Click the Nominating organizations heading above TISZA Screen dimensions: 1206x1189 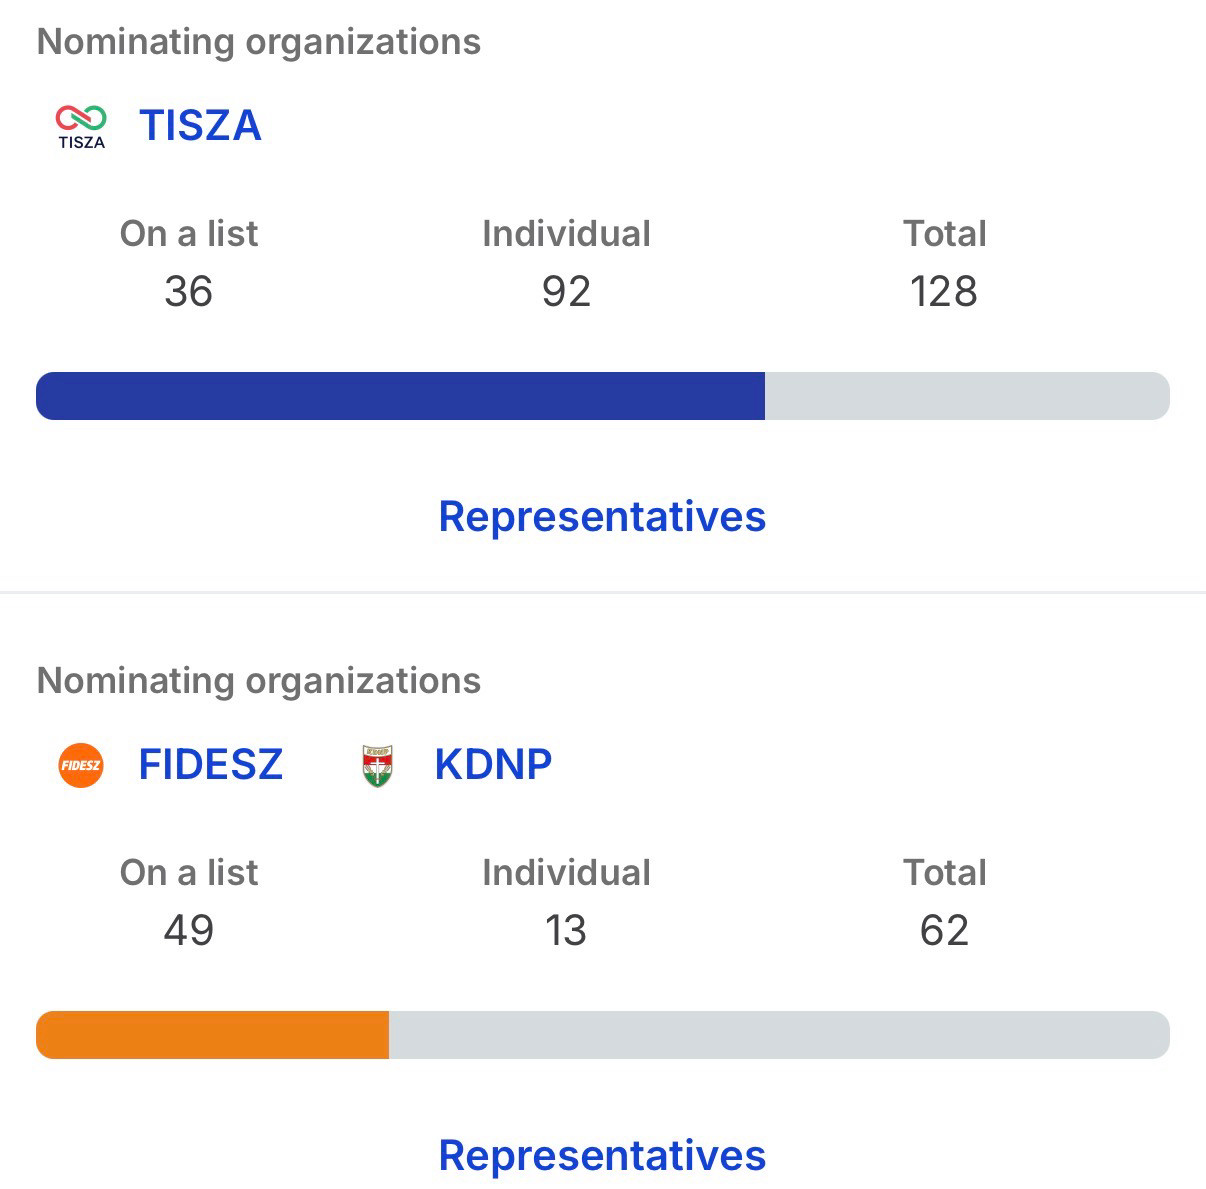click(259, 42)
